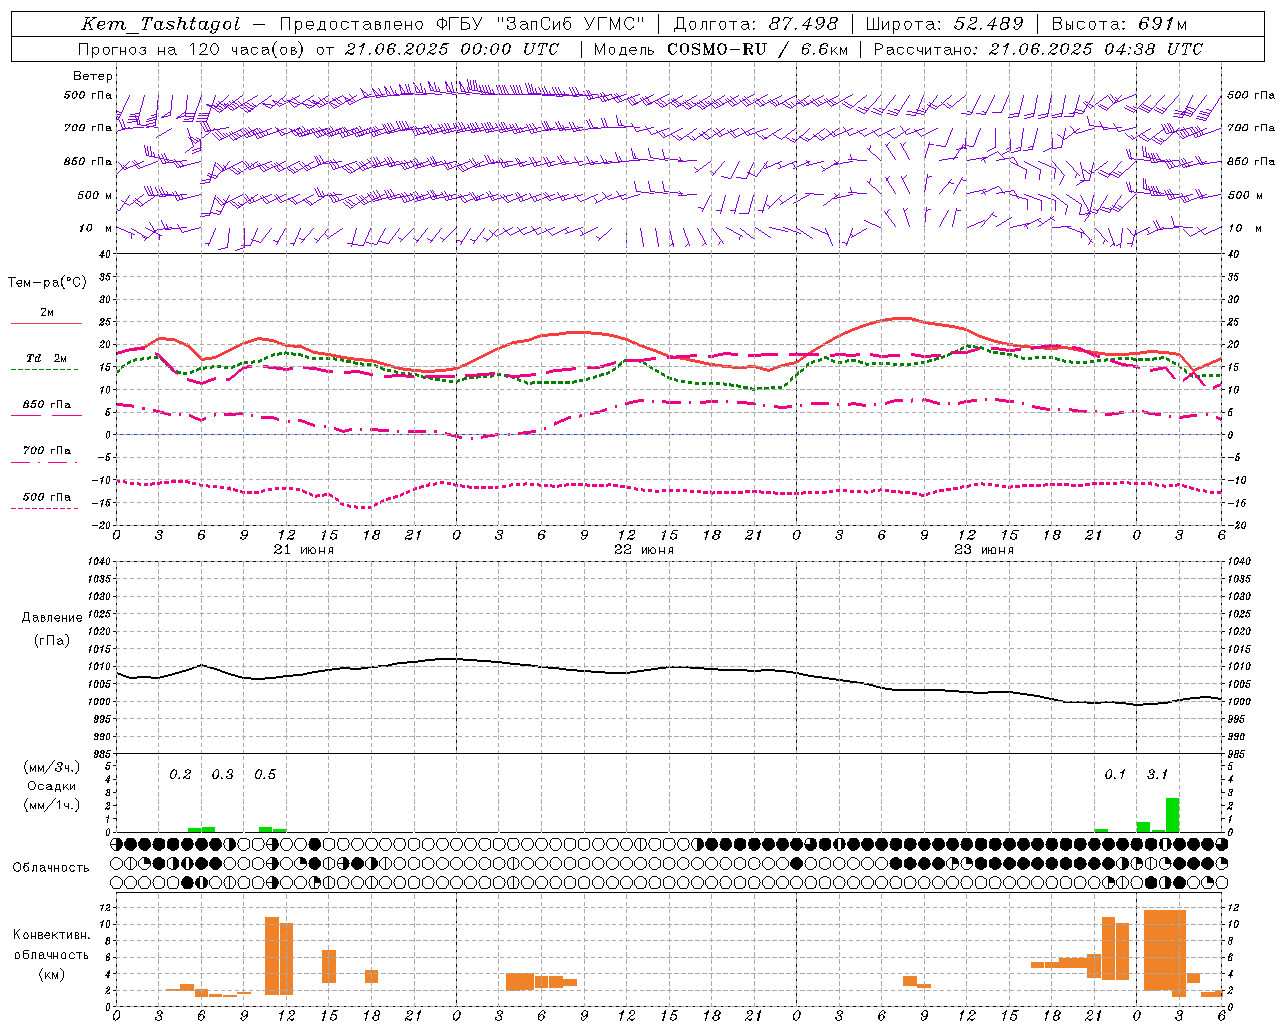Click the Рассчитано: 21.06.2025 04:38 UTC timestamp
The height and width of the screenshot is (1024, 1280).
coord(1038,49)
